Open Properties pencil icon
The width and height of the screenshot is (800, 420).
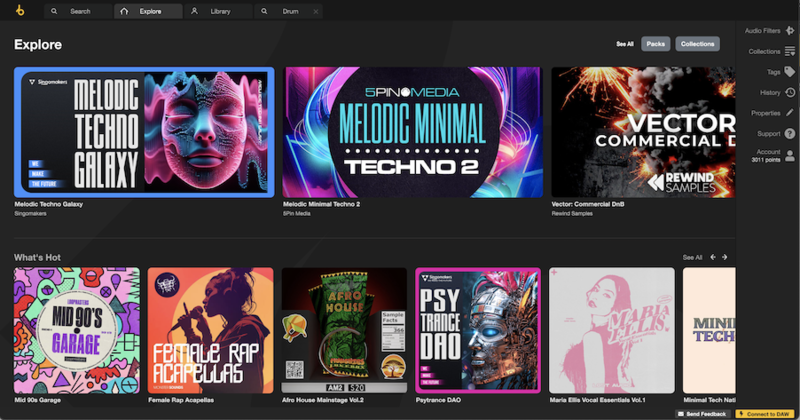pos(789,113)
